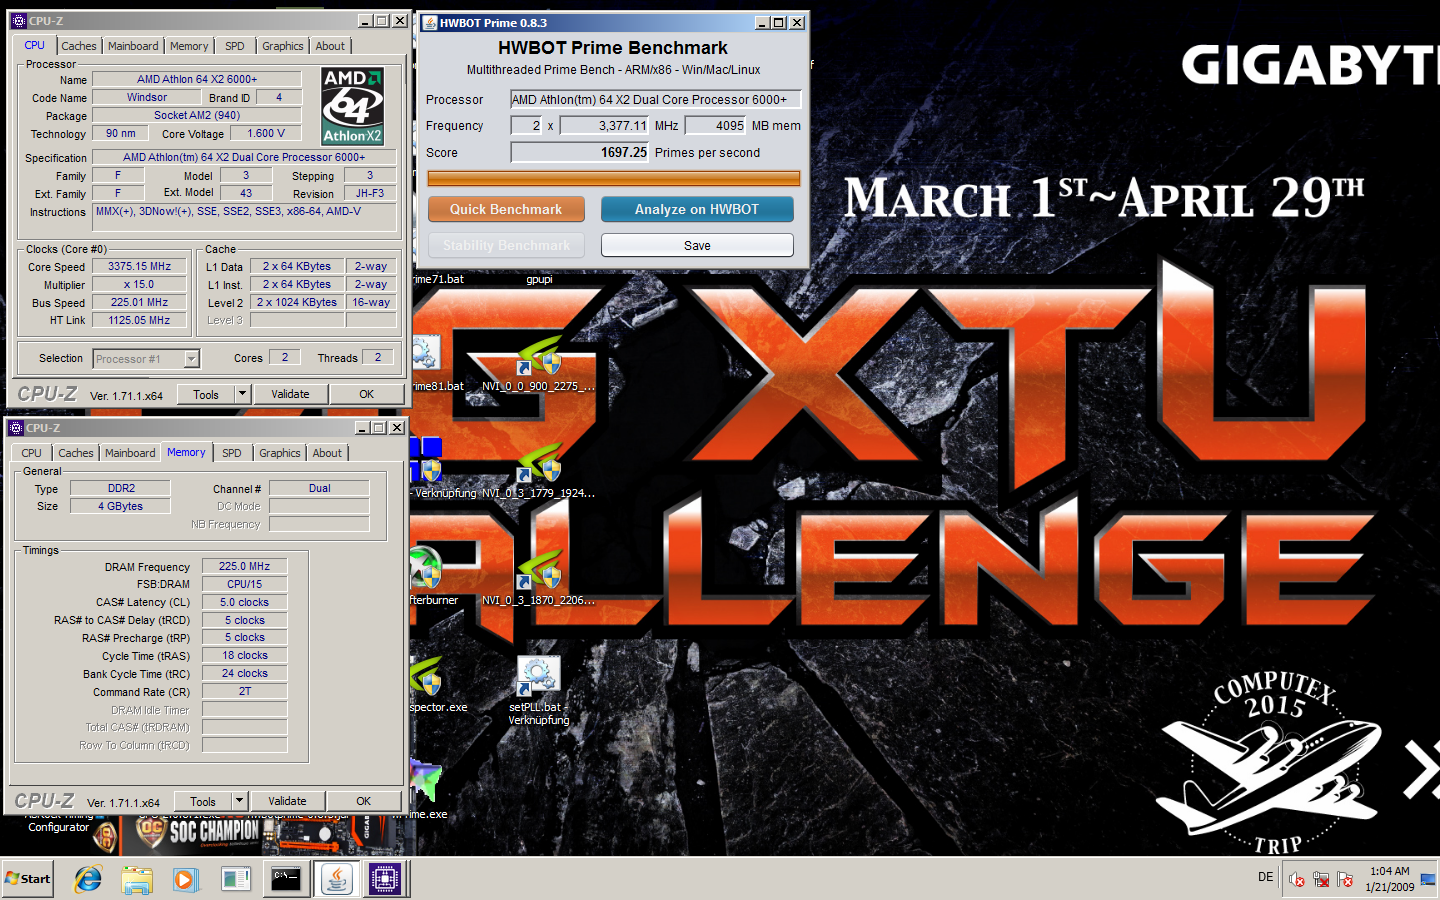
Task: Click Tools button in upper CPU-Z window
Action: [206, 394]
